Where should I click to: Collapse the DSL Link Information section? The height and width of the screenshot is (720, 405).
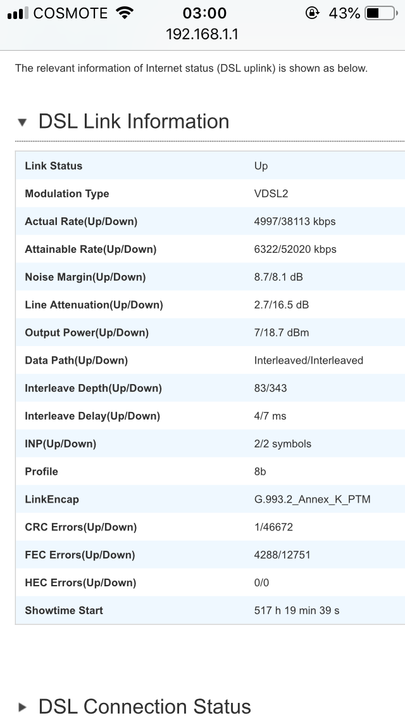pyautogui.click(x=22, y=122)
